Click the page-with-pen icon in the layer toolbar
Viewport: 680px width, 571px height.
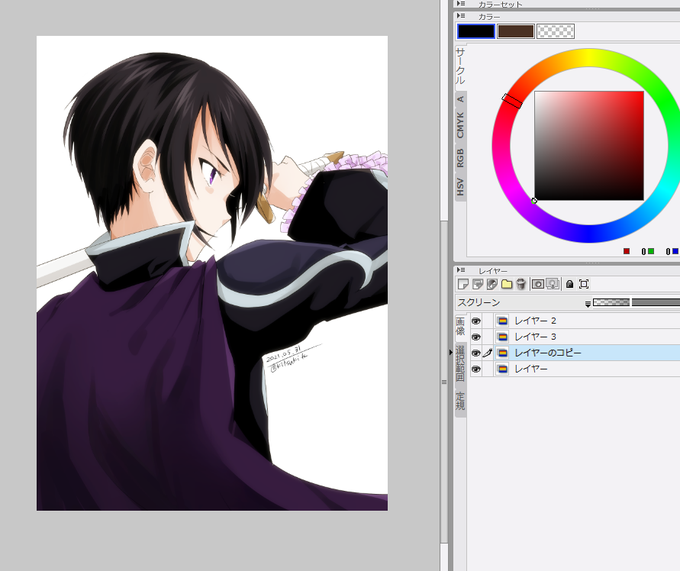click(x=492, y=284)
